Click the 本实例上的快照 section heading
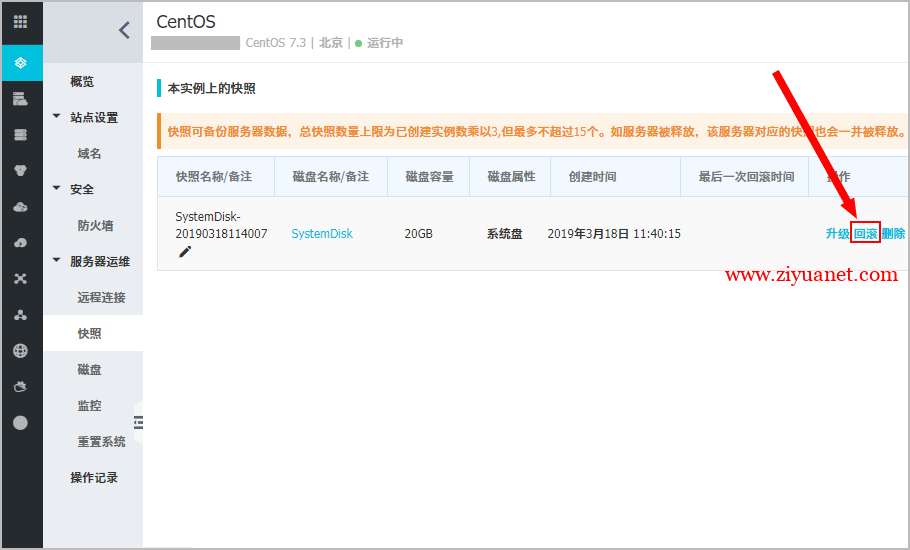Viewport: 910px width, 550px height. (x=212, y=89)
